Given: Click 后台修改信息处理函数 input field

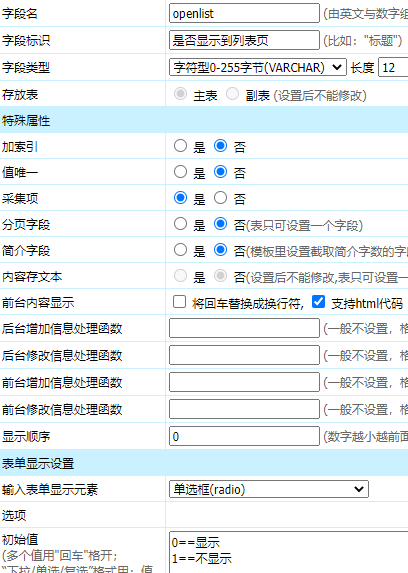Looking at the screenshot, I should (x=244, y=355).
